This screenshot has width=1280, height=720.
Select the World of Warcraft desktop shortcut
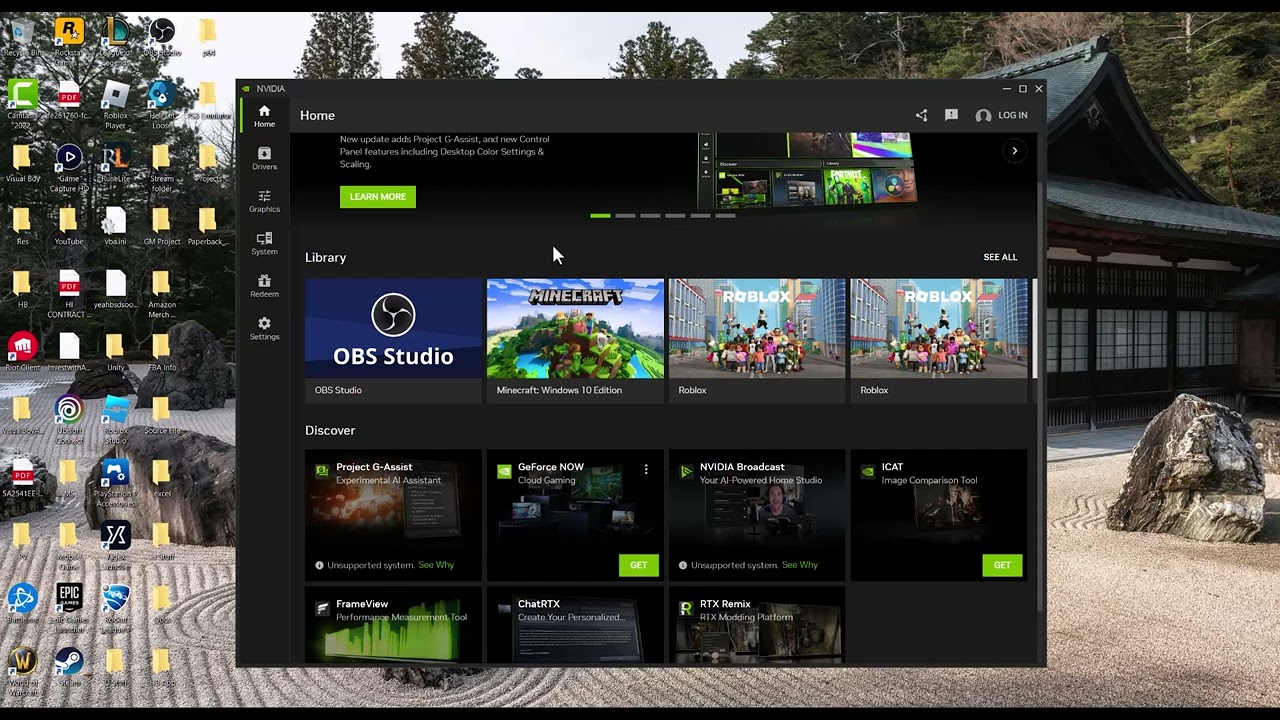point(22,671)
